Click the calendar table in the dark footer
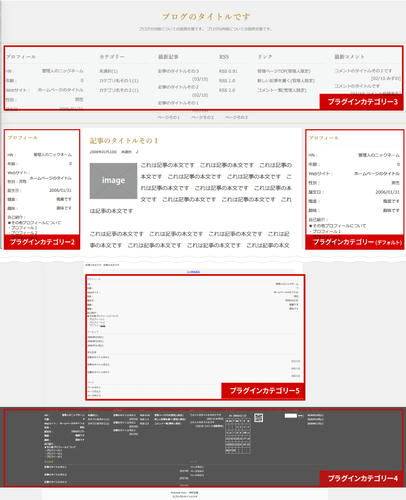 click(238, 436)
